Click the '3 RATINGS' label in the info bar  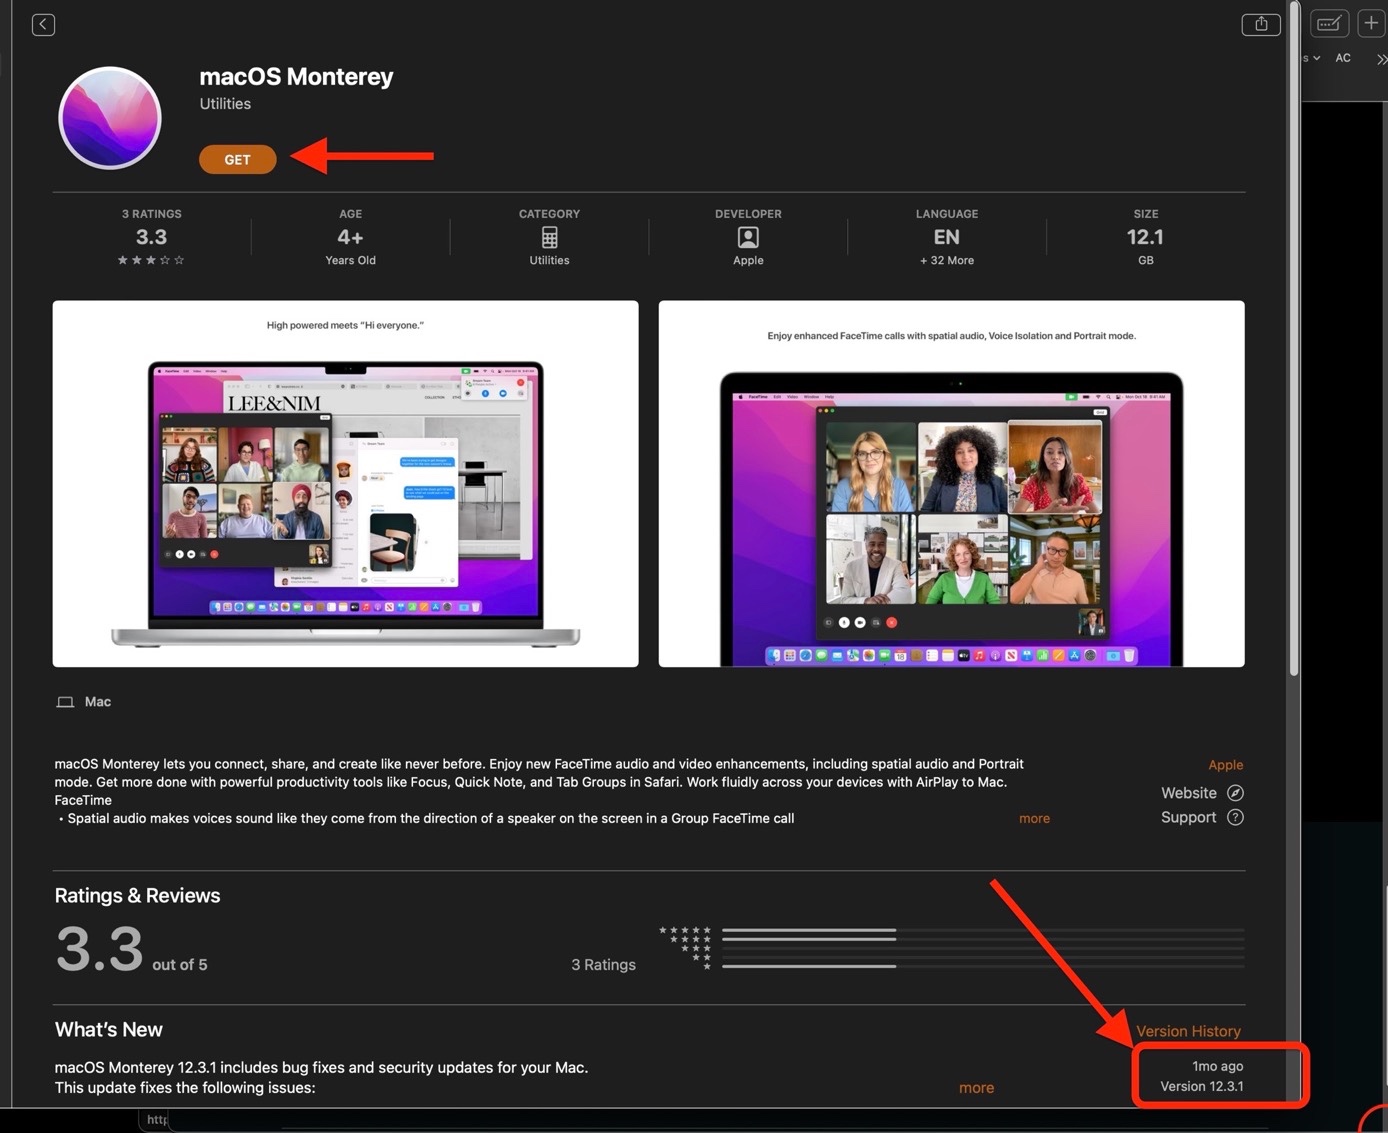pyautogui.click(x=152, y=214)
